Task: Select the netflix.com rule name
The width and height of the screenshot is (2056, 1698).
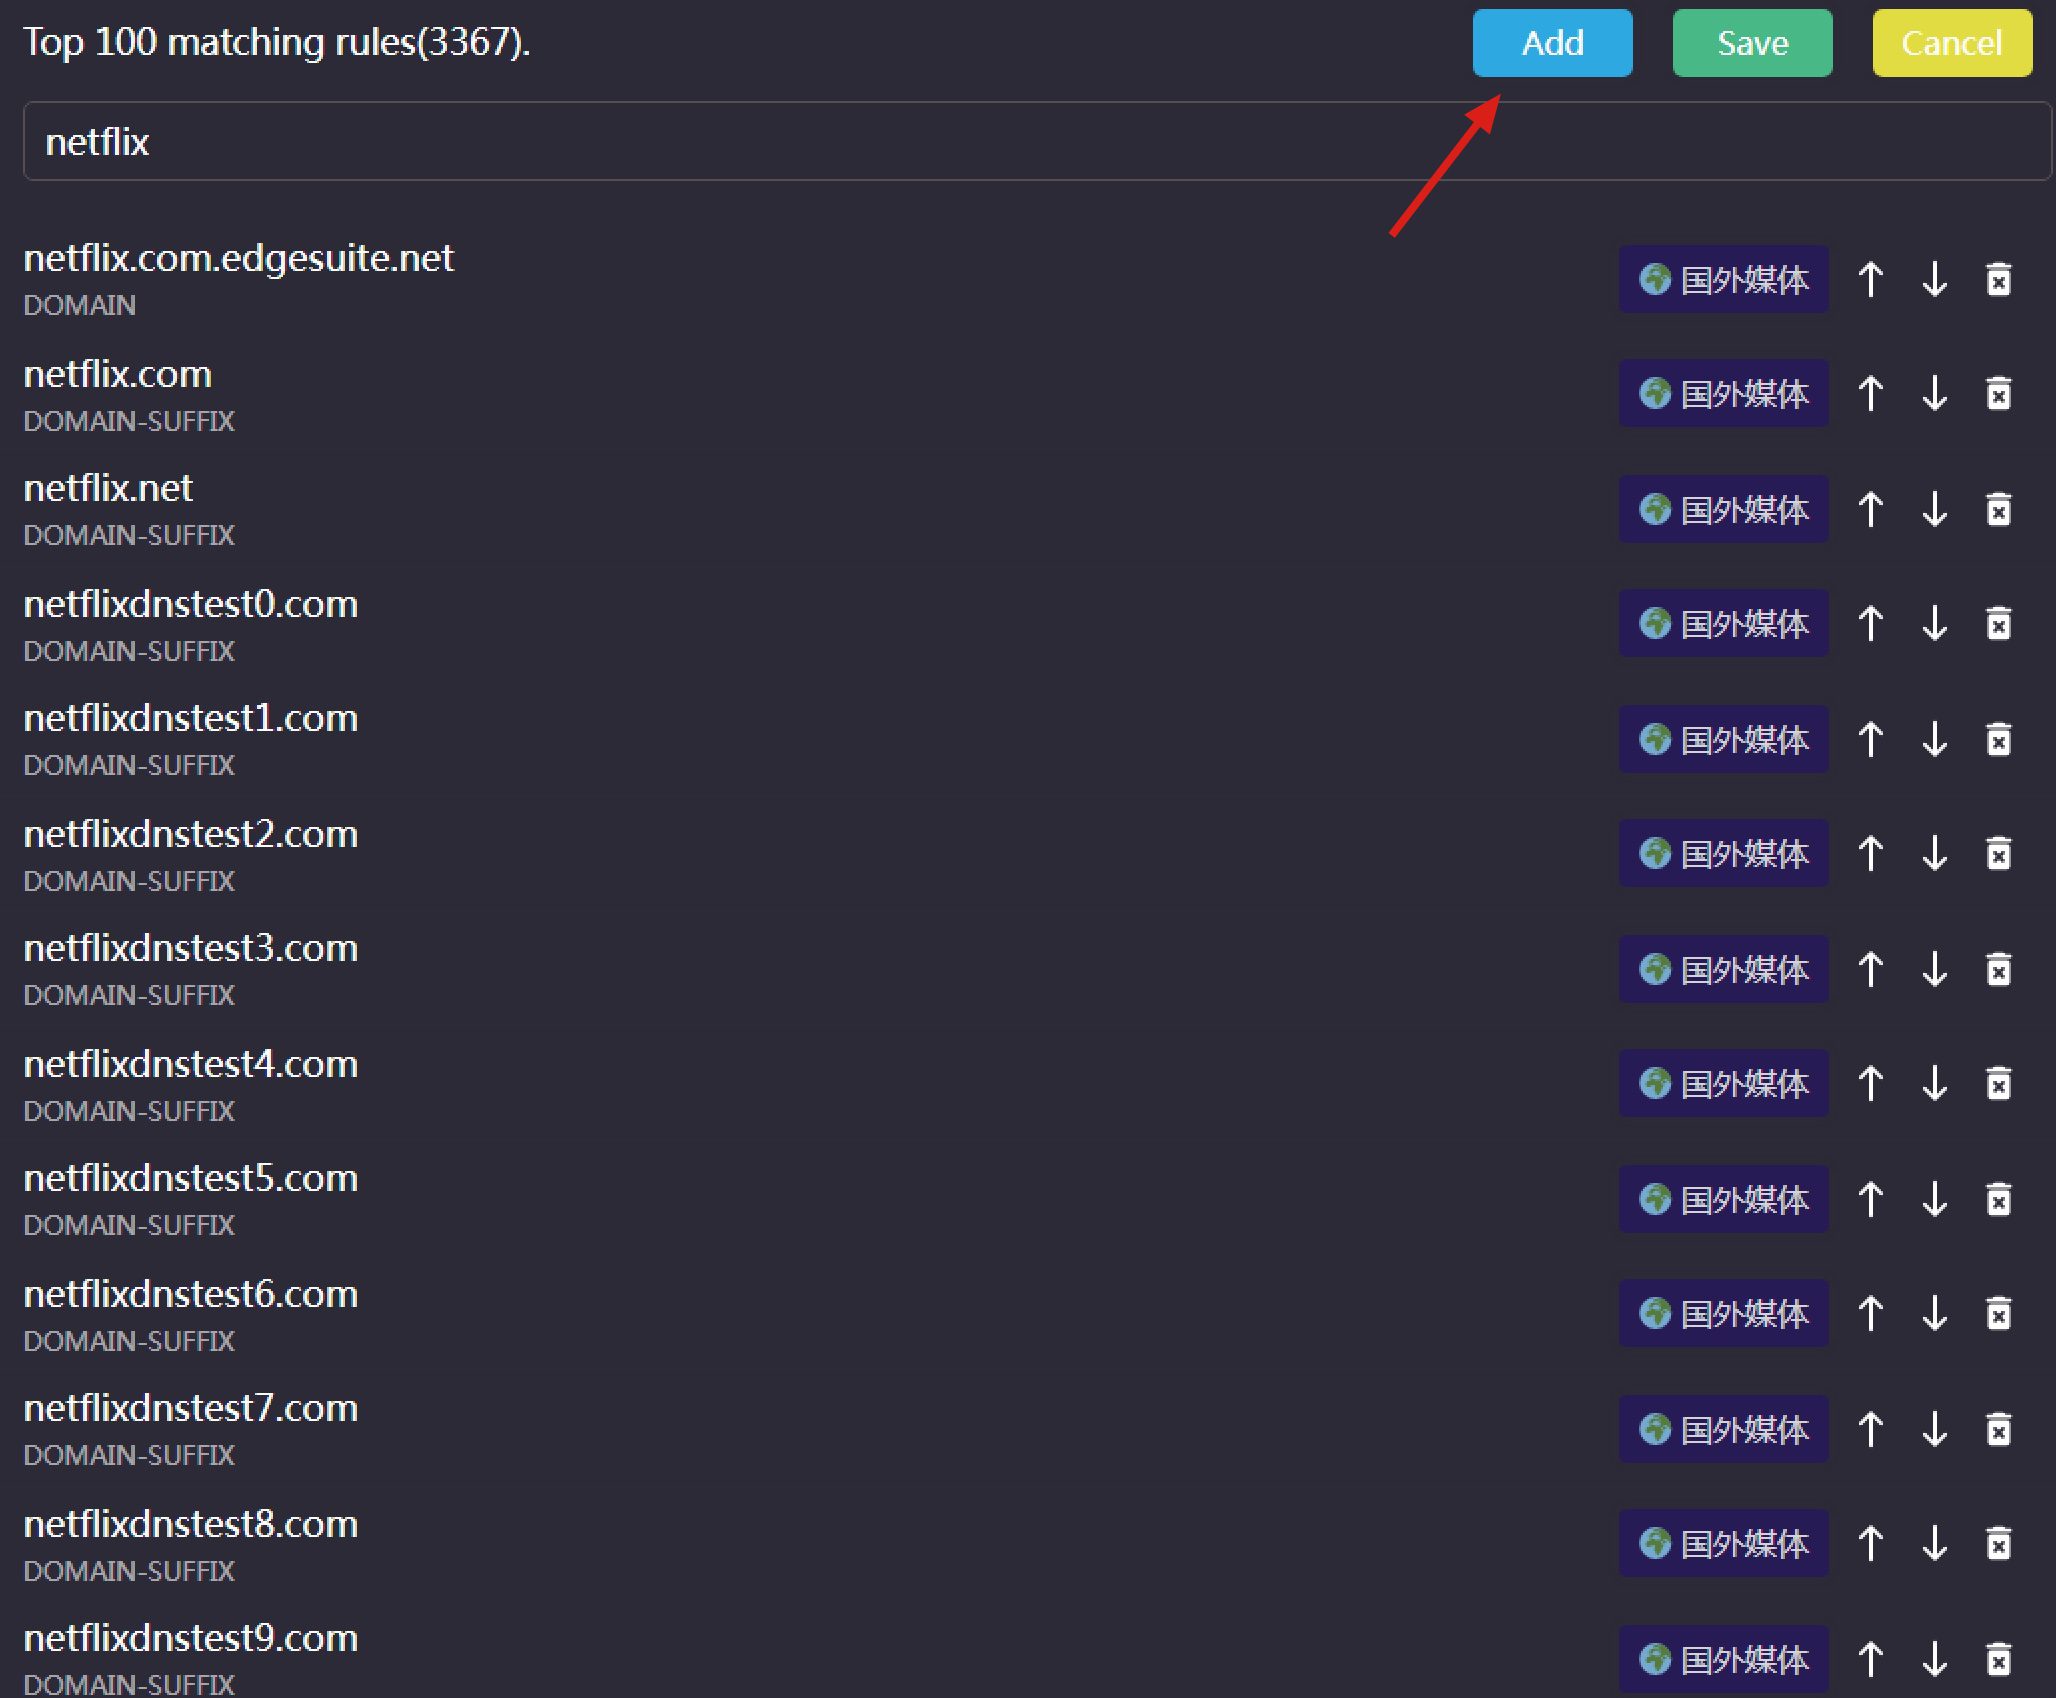Action: pos(118,375)
